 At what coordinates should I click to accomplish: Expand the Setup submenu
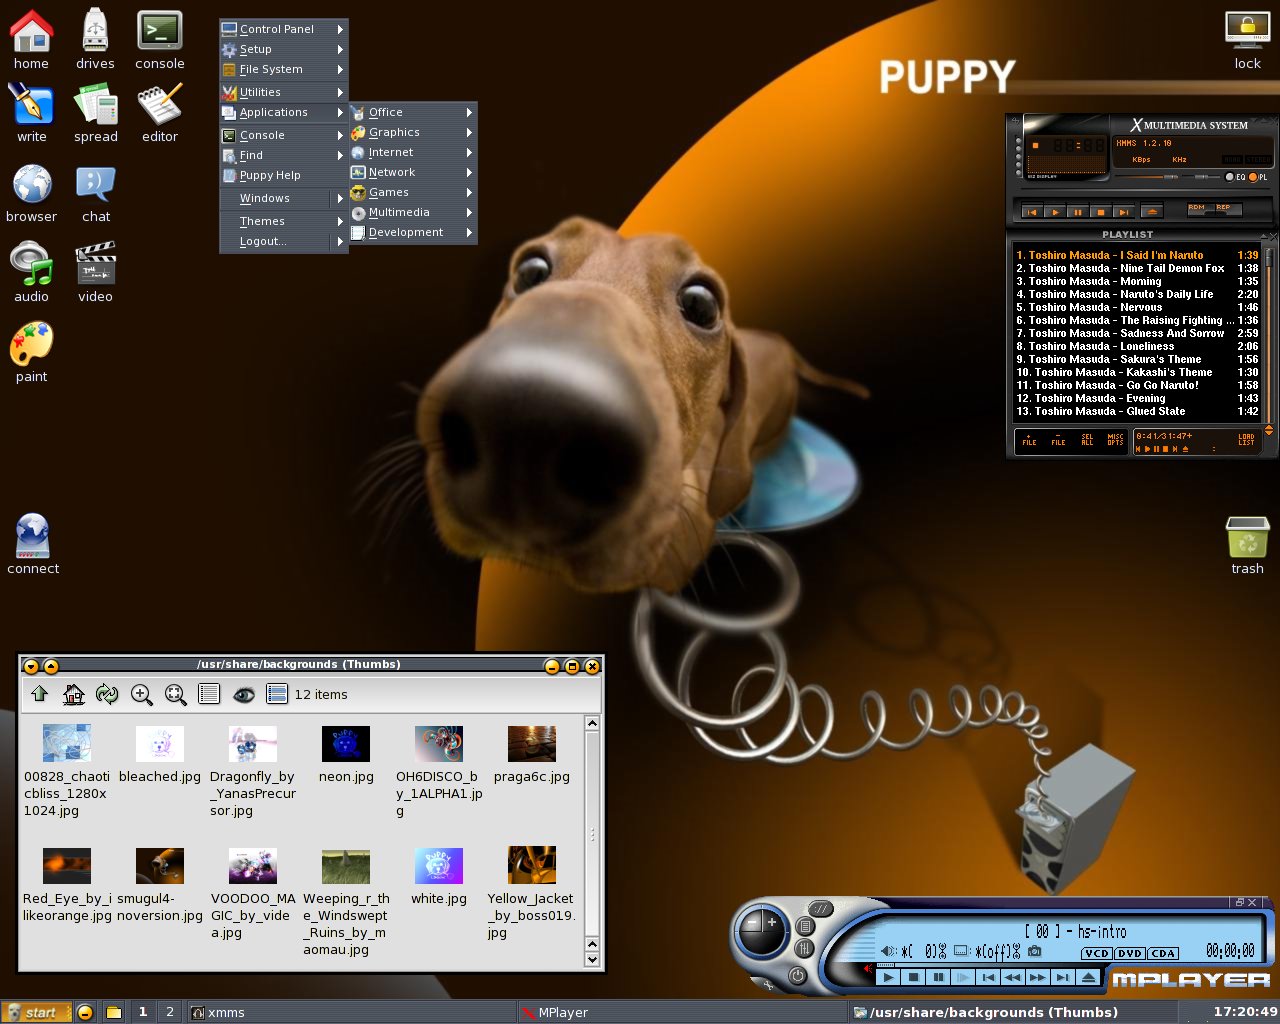click(284, 49)
